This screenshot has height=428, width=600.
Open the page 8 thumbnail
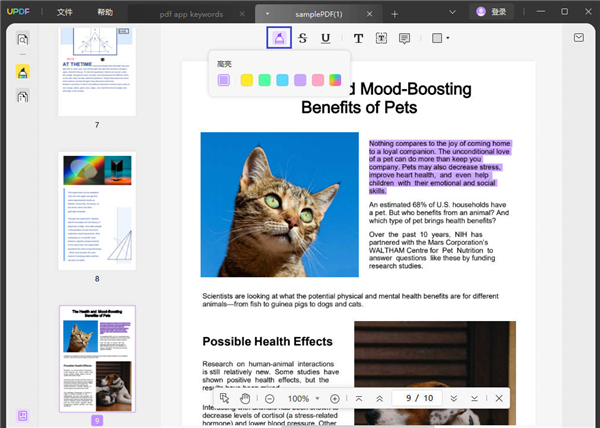[97, 210]
